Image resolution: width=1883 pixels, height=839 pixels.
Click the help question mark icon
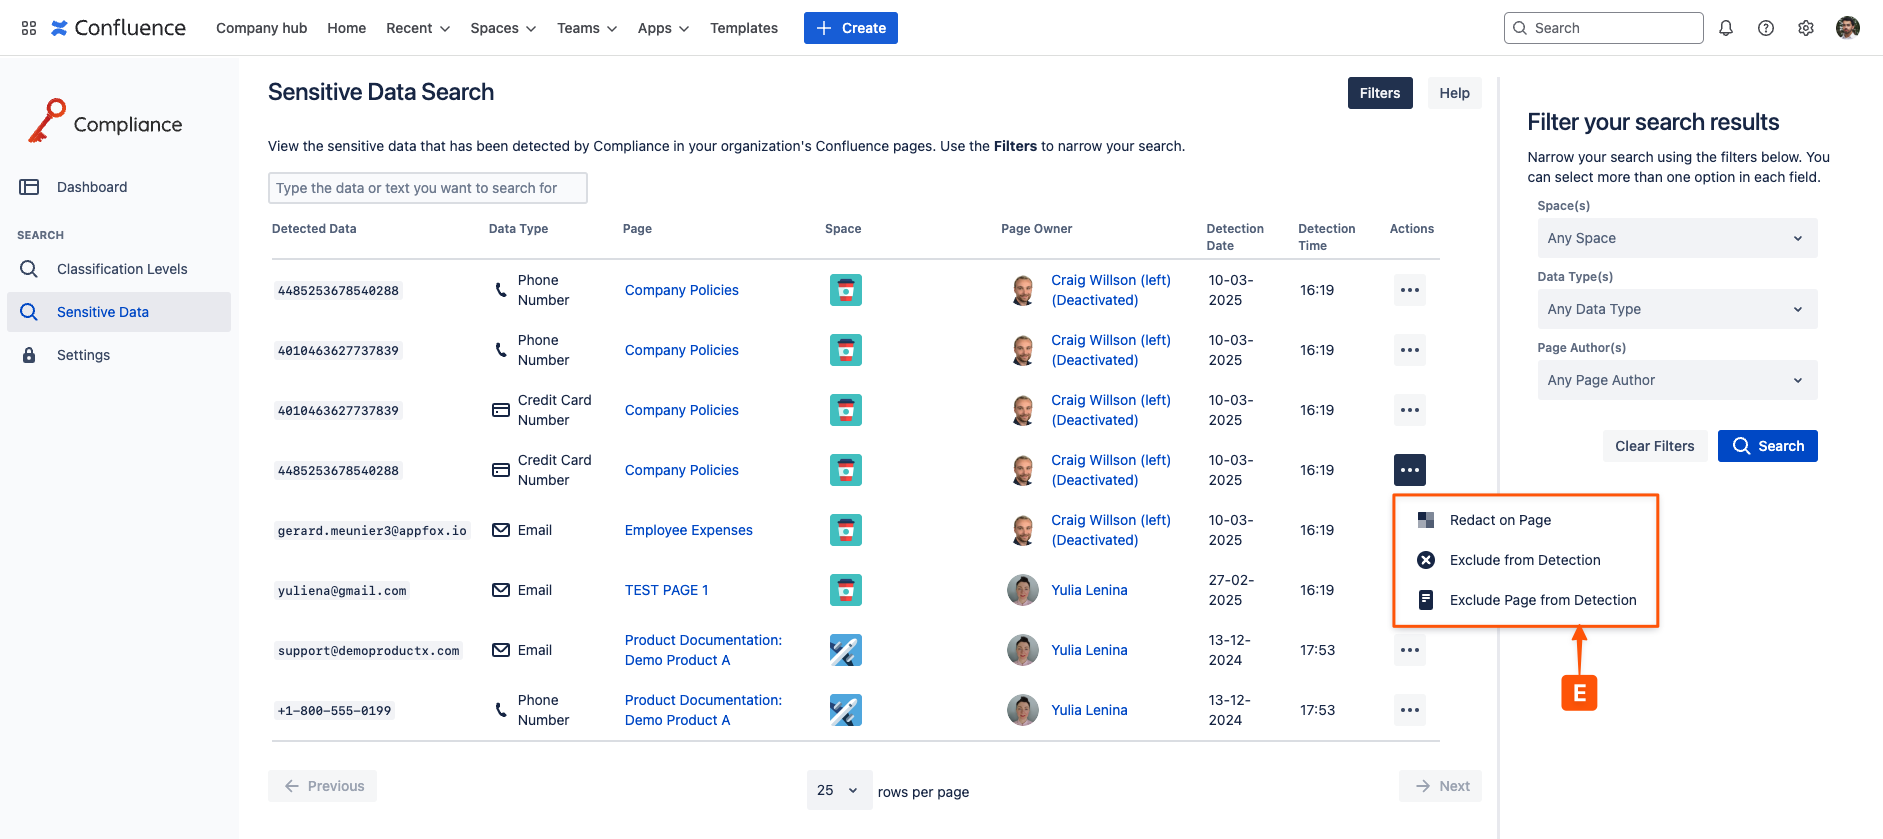click(1766, 28)
